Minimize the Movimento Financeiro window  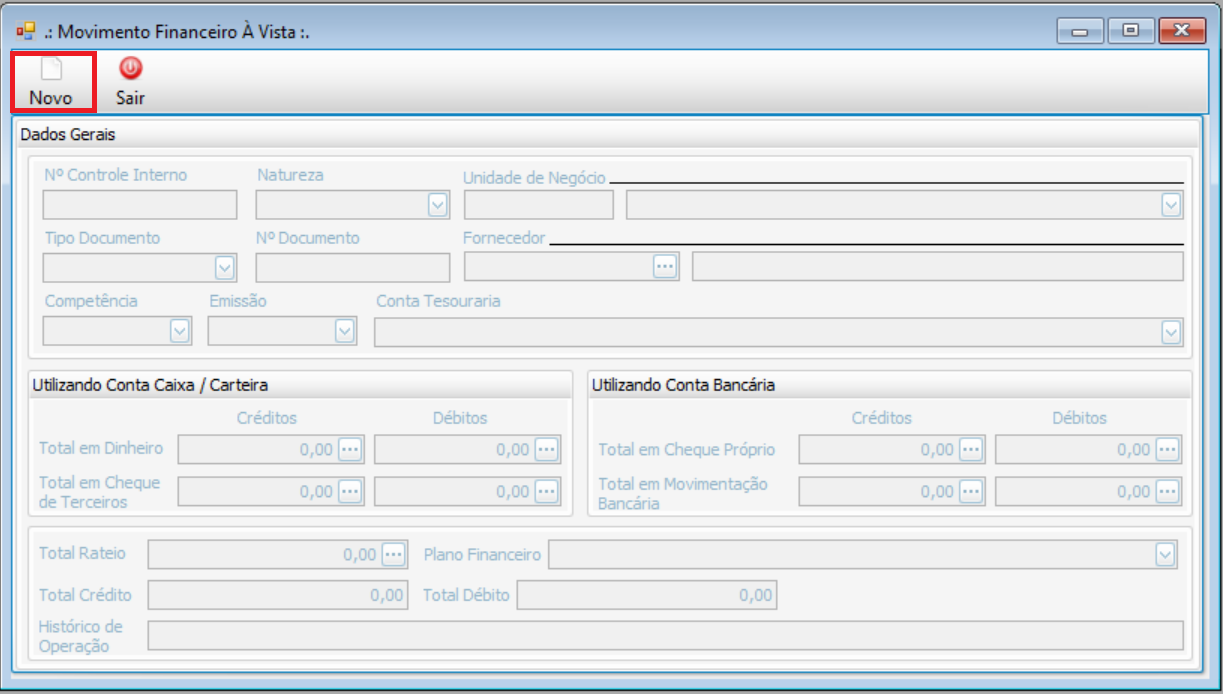click(x=1080, y=31)
